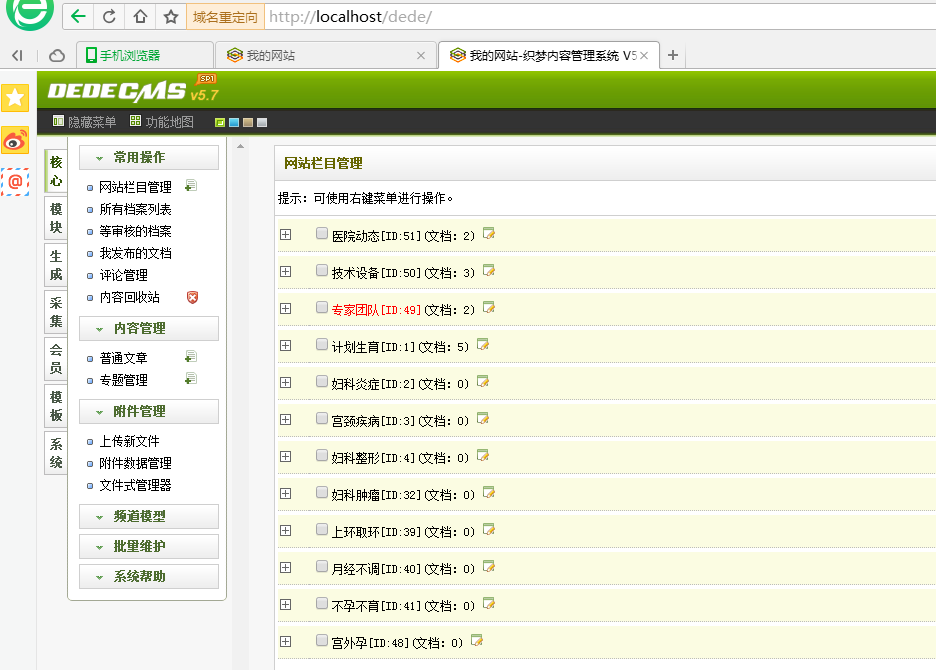Expand the 频道模型 menu section
This screenshot has height=670, width=936.
148,516
